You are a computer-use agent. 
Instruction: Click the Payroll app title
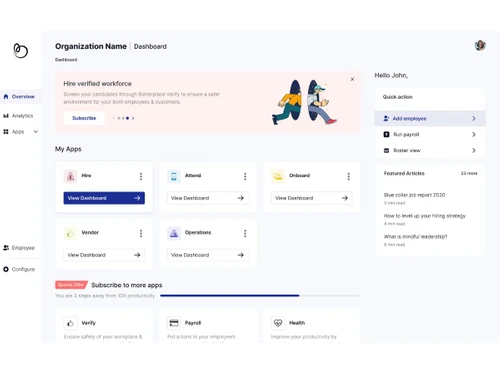click(x=193, y=323)
